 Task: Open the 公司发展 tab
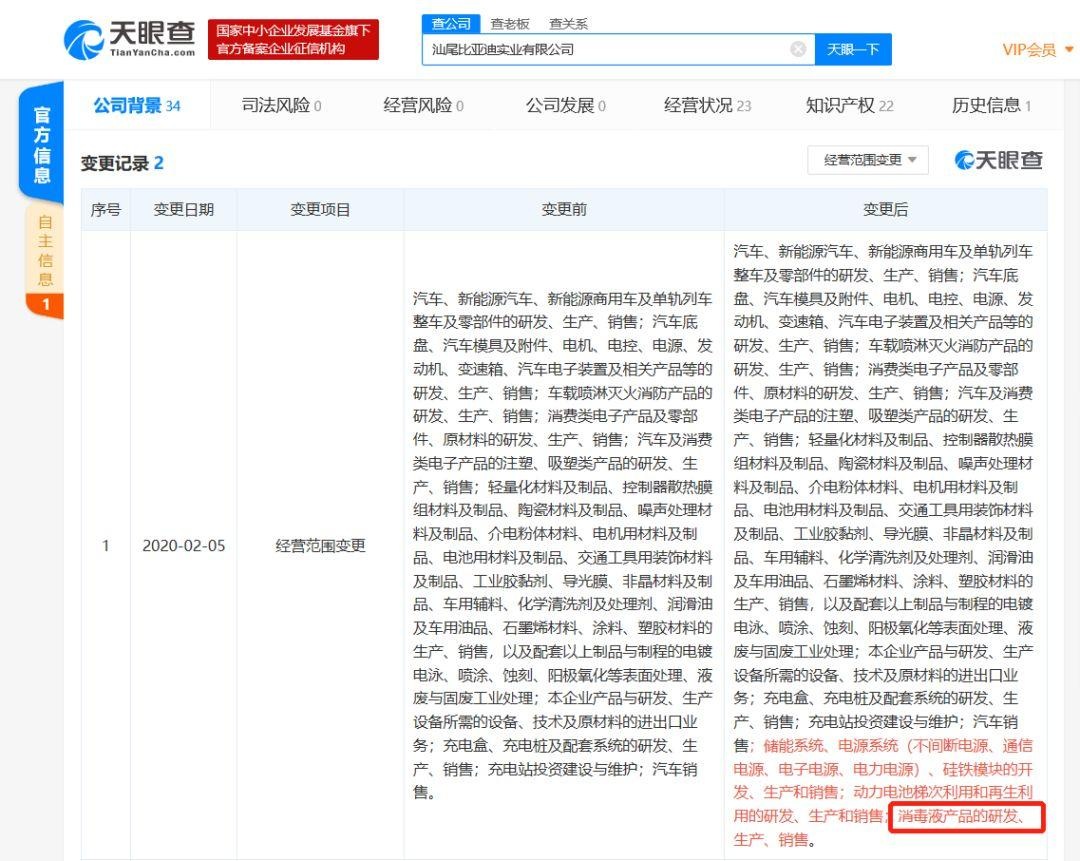[x=566, y=106]
